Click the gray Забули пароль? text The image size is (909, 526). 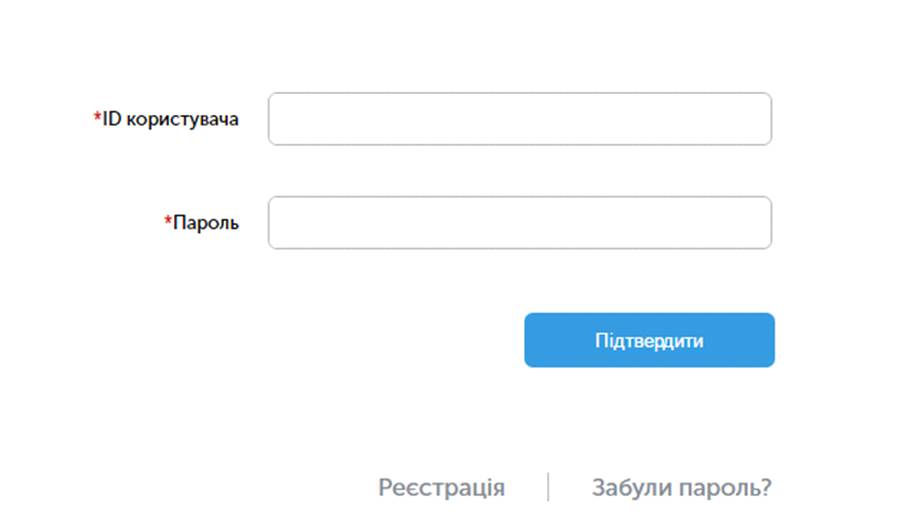pyautogui.click(x=681, y=488)
